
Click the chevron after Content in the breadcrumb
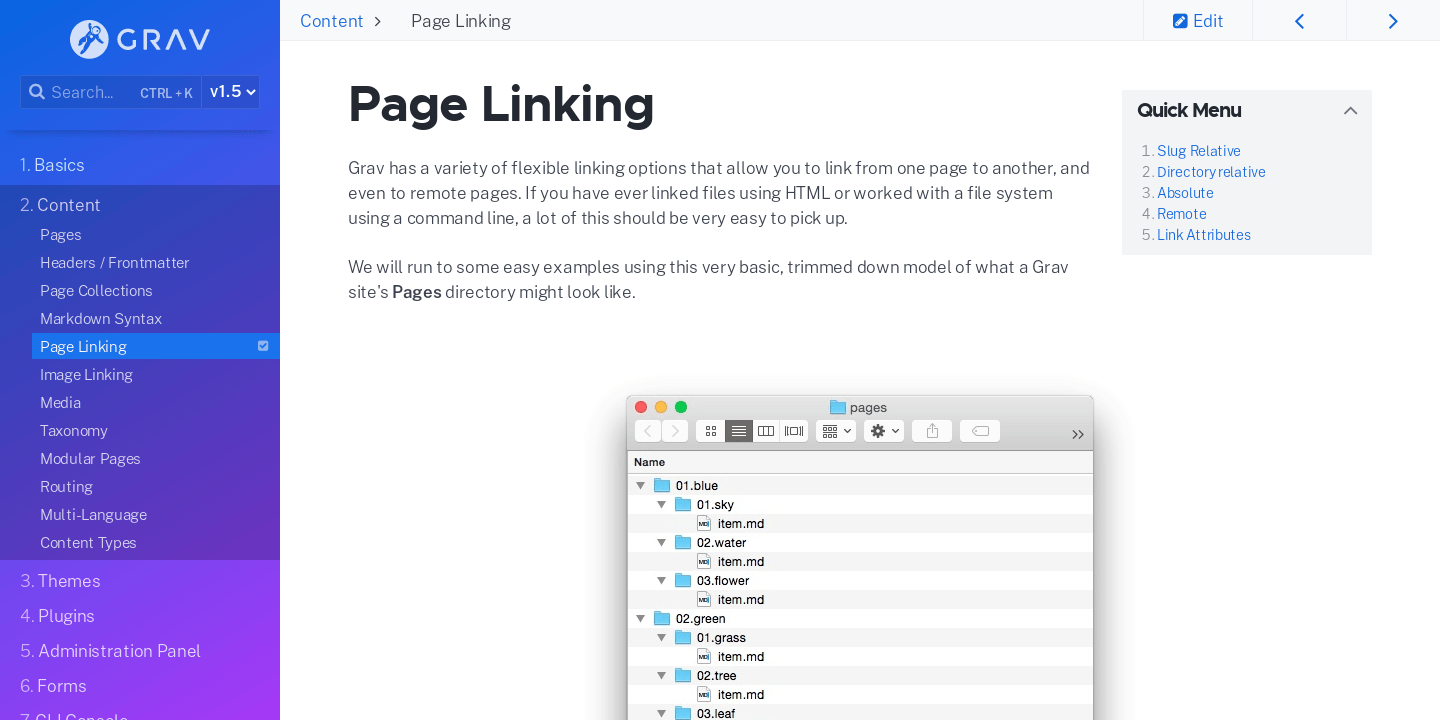(x=377, y=20)
